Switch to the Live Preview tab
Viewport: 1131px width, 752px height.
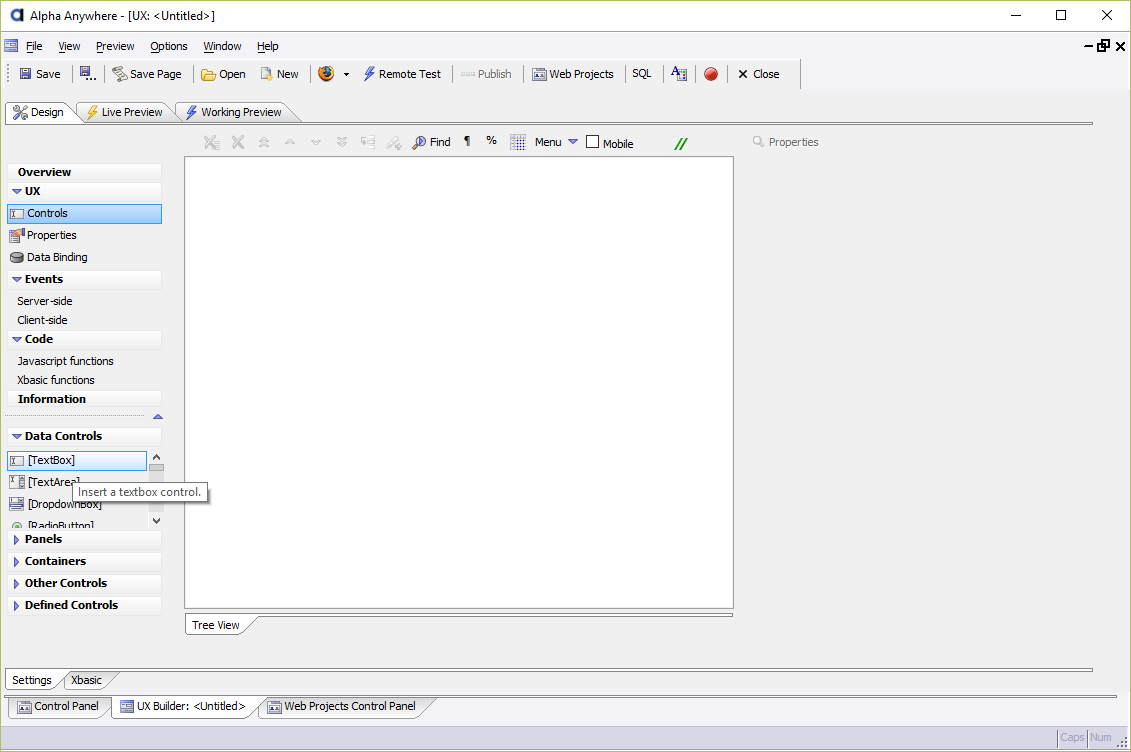(x=125, y=112)
